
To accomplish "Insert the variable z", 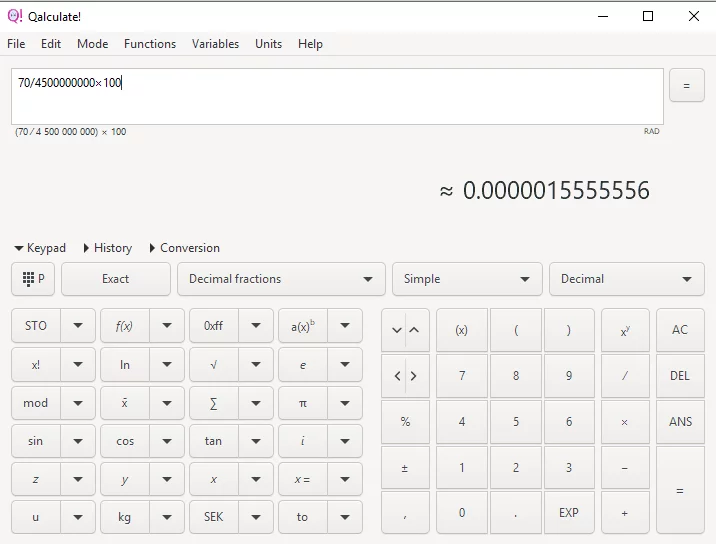I will click(36, 479).
